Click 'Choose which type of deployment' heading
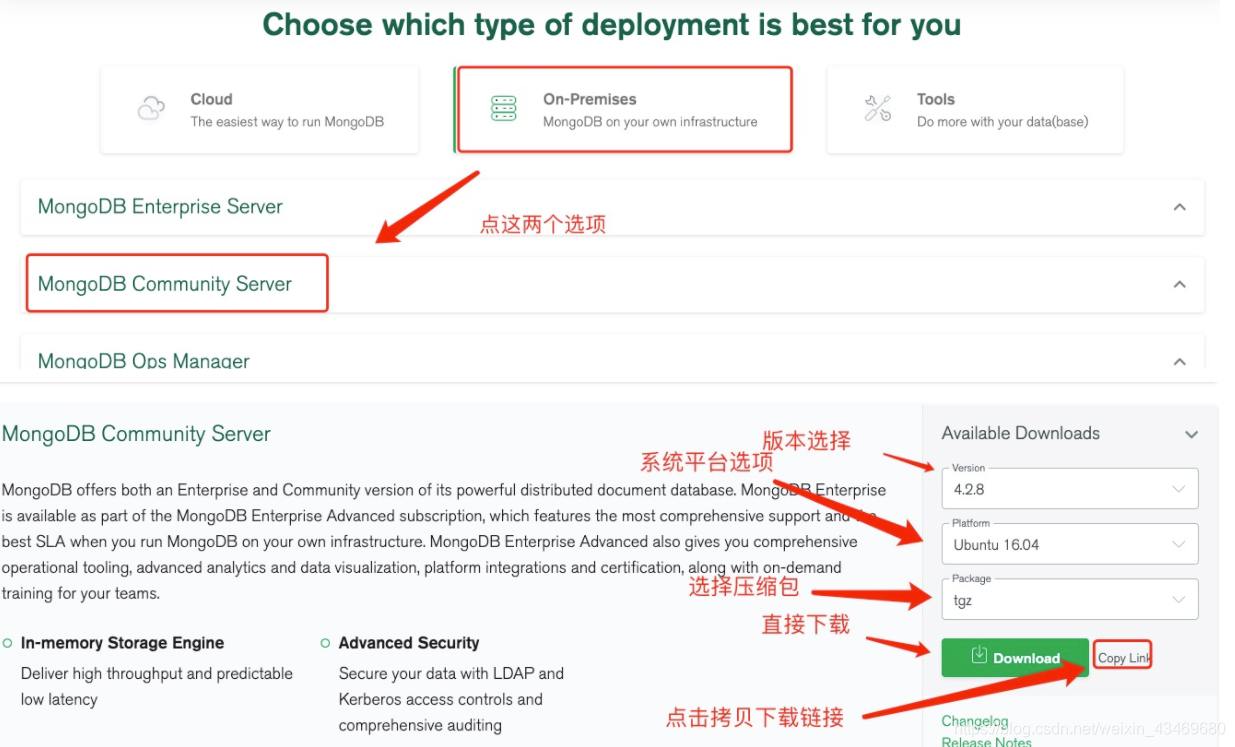1235x747 pixels. point(612,24)
